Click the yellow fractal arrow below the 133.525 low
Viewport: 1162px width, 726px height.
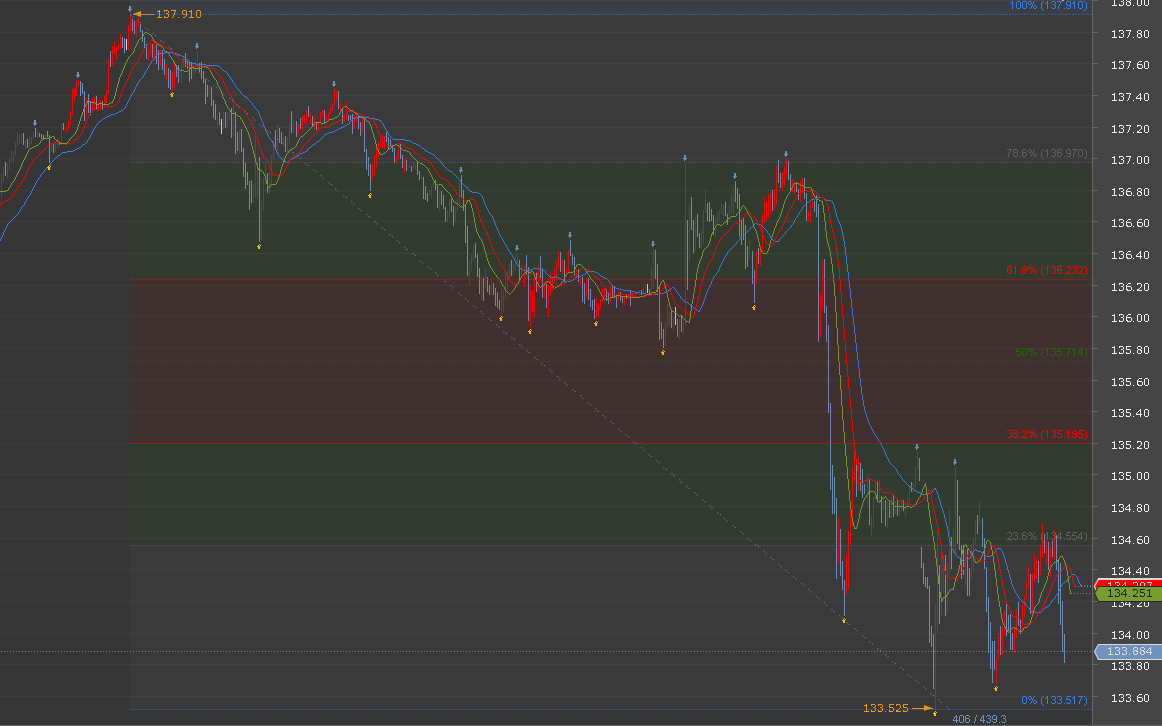[934, 714]
